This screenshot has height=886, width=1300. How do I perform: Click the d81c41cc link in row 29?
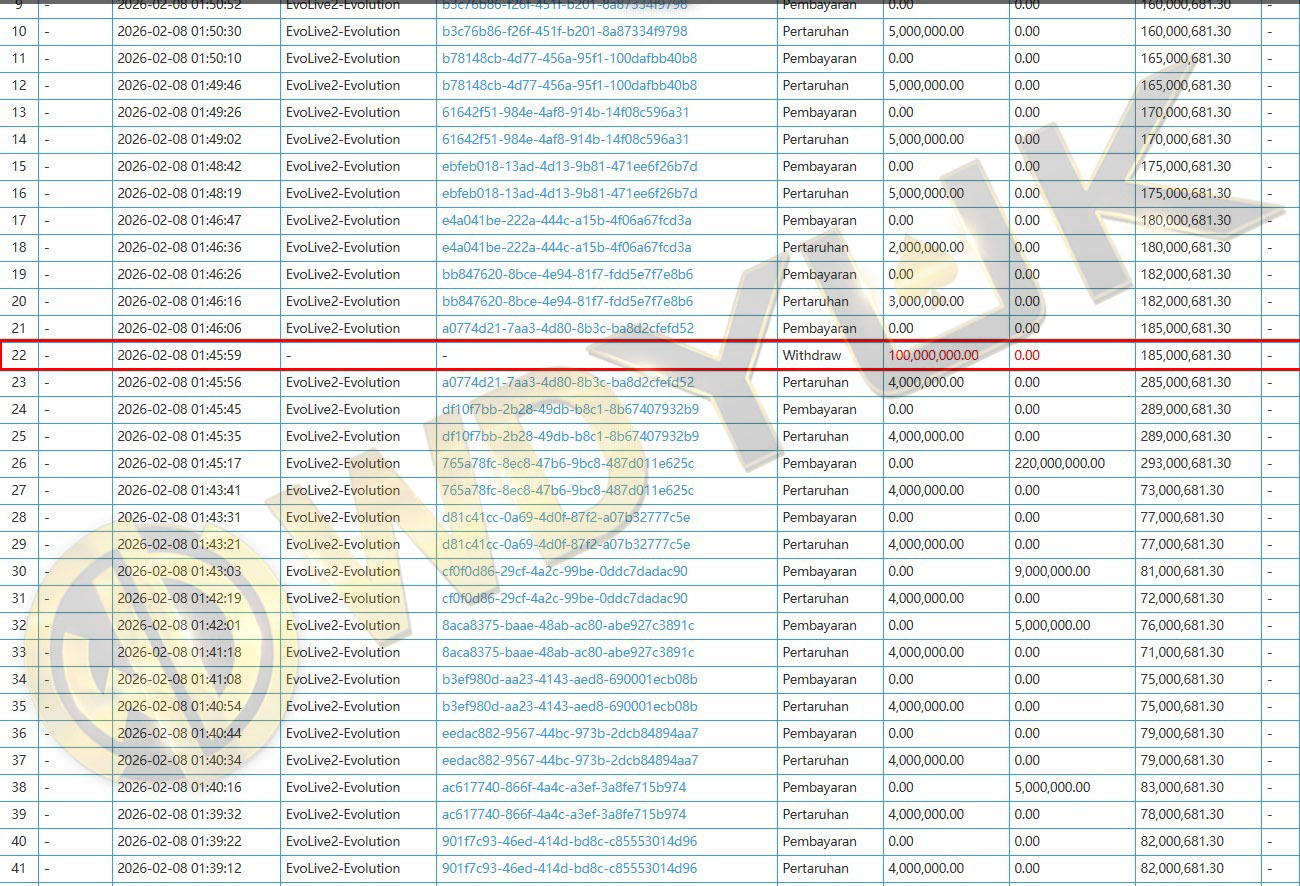565,544
